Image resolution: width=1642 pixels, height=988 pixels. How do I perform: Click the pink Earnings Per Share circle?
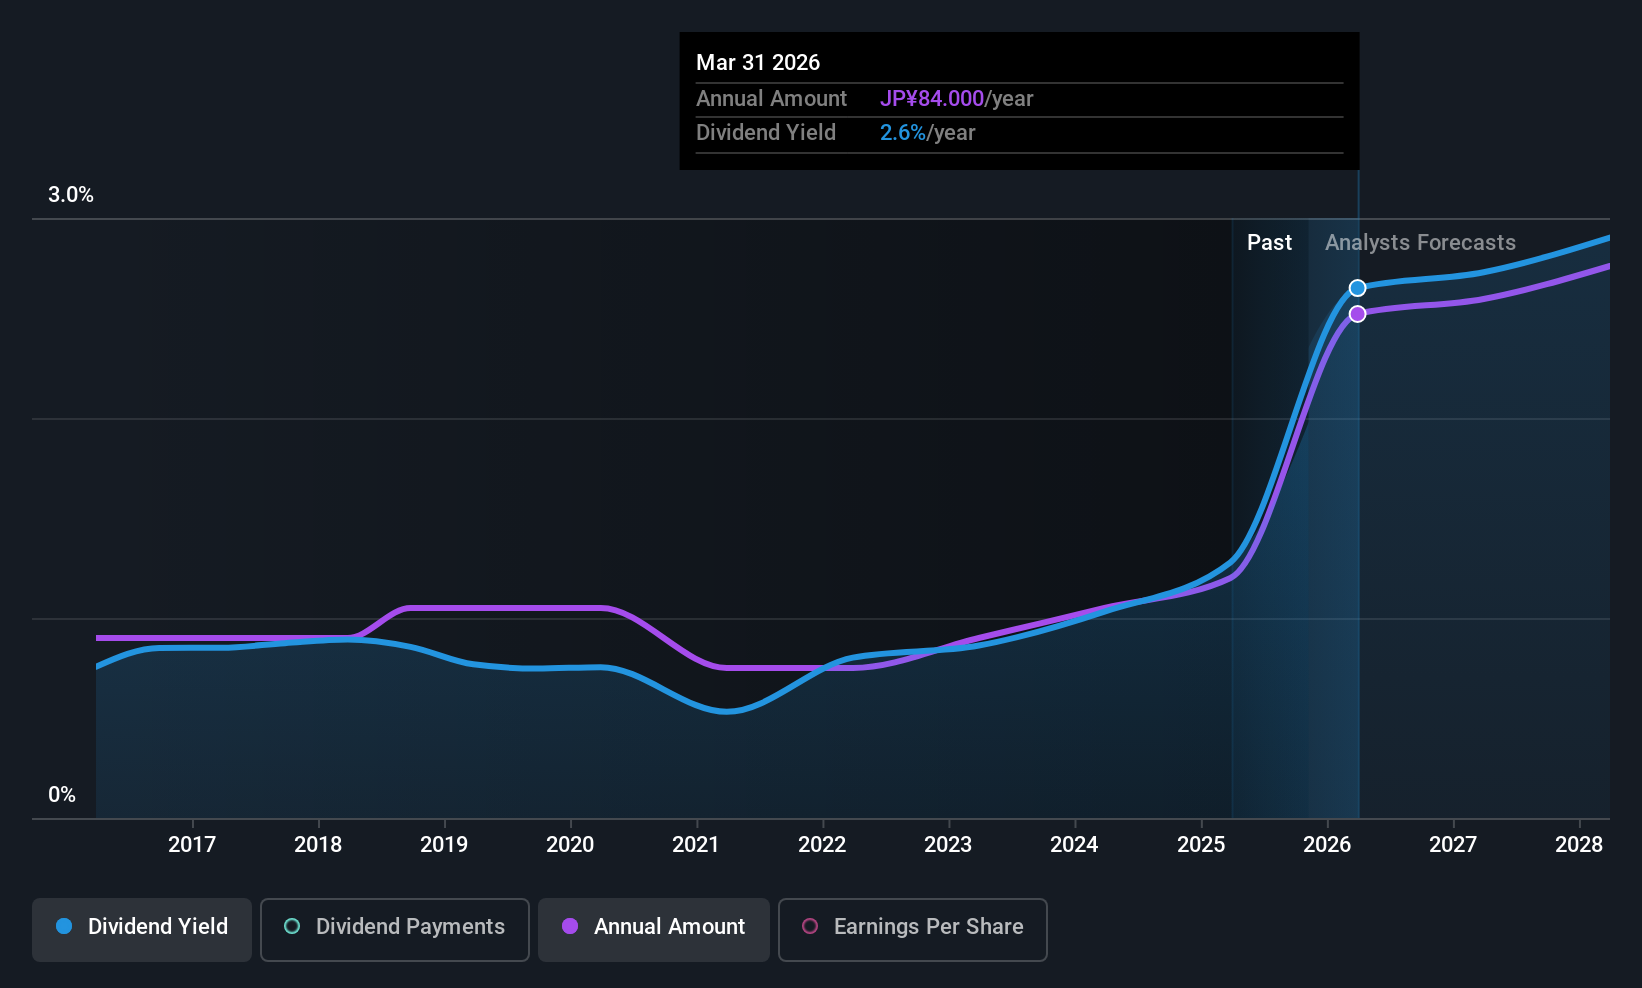click(810, 926)
